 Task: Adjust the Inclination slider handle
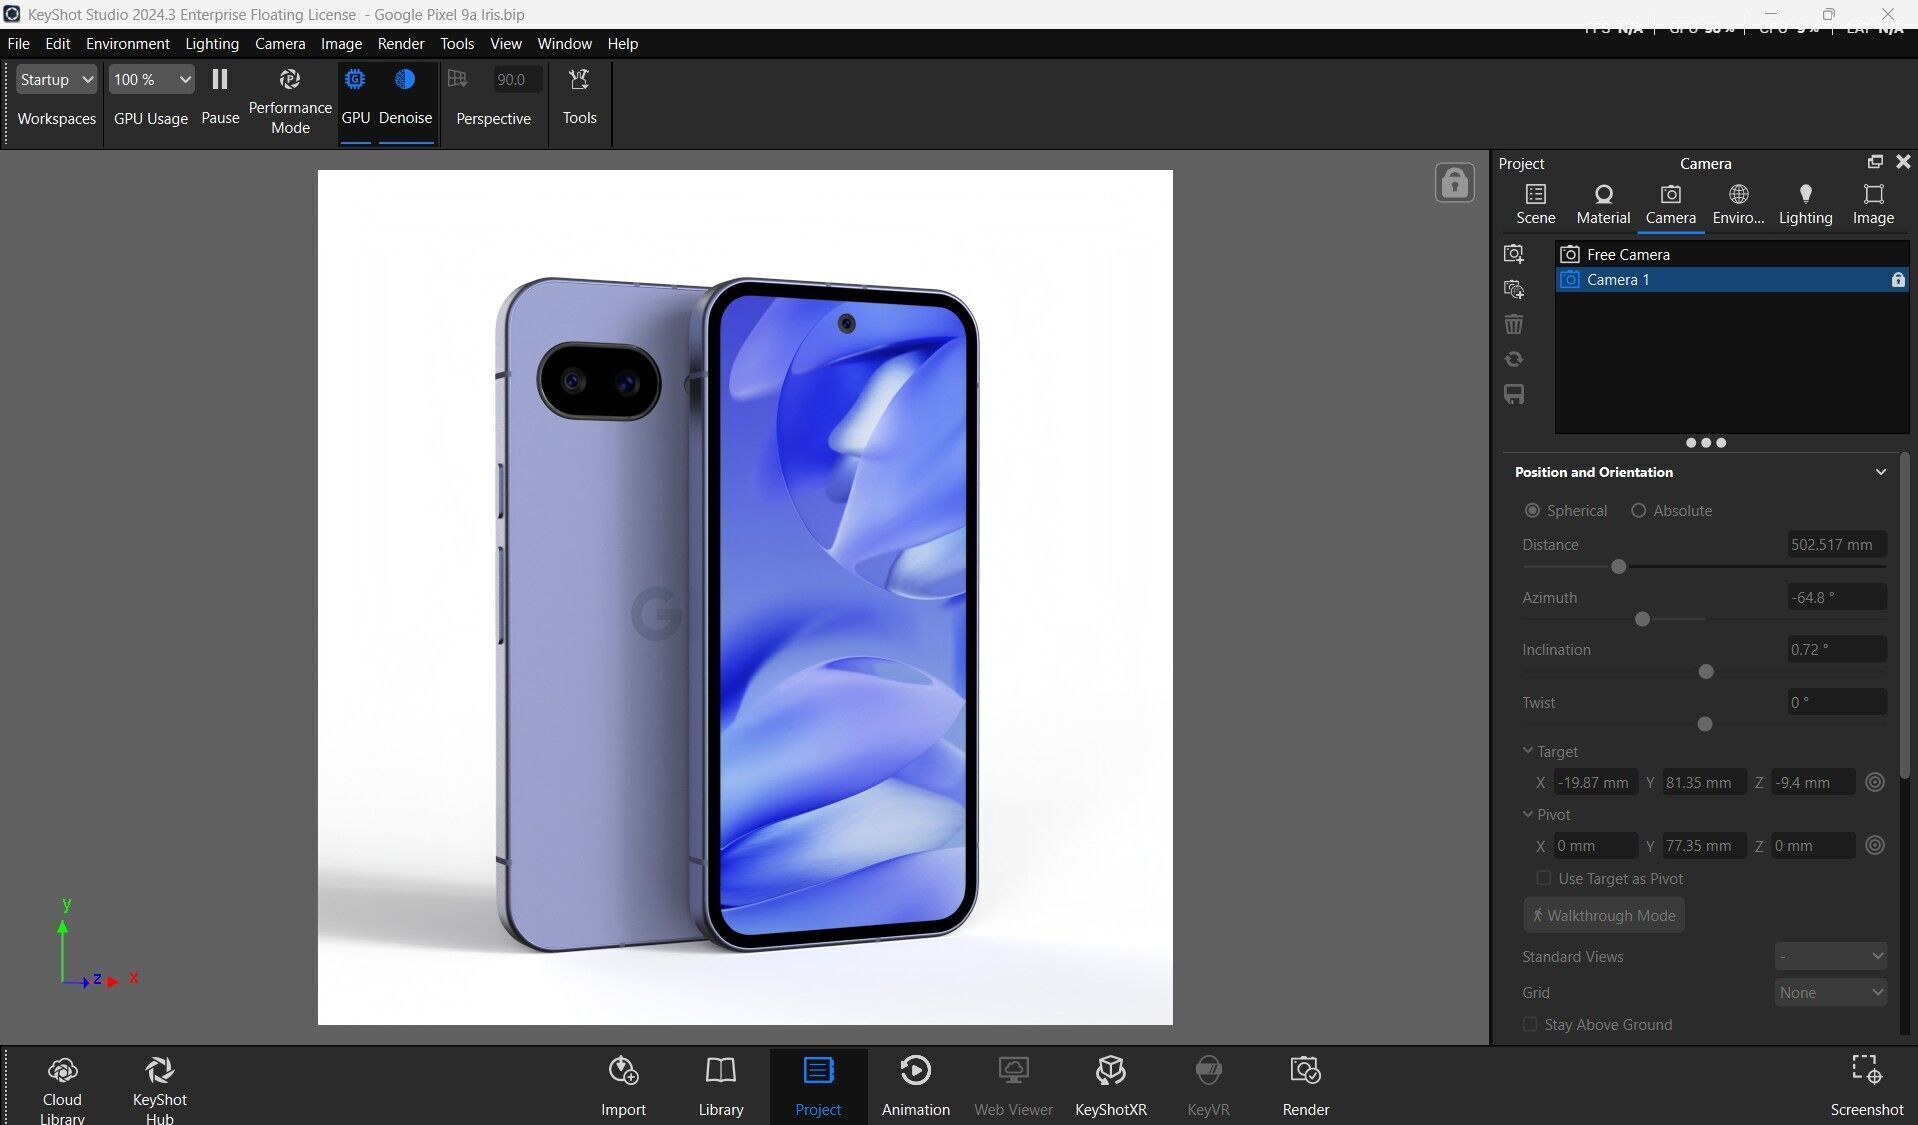[x=1706, y=672]
